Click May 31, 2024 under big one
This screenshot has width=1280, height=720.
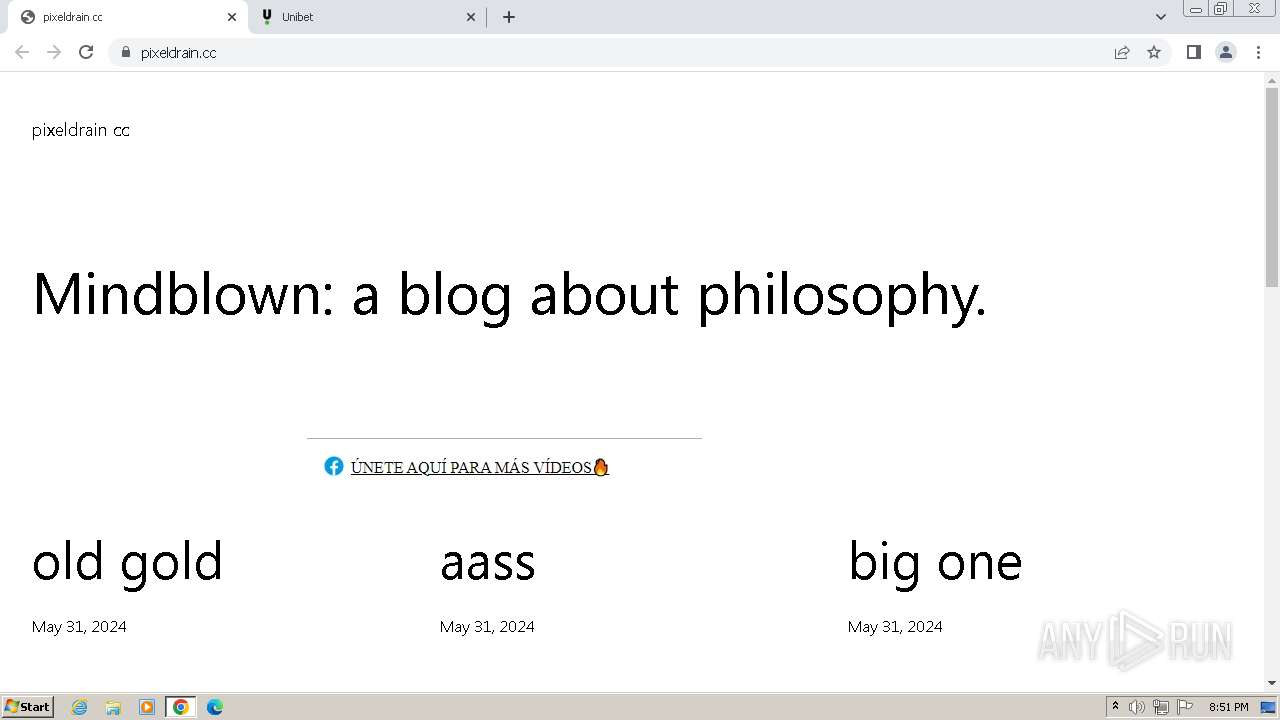point(895,627)
